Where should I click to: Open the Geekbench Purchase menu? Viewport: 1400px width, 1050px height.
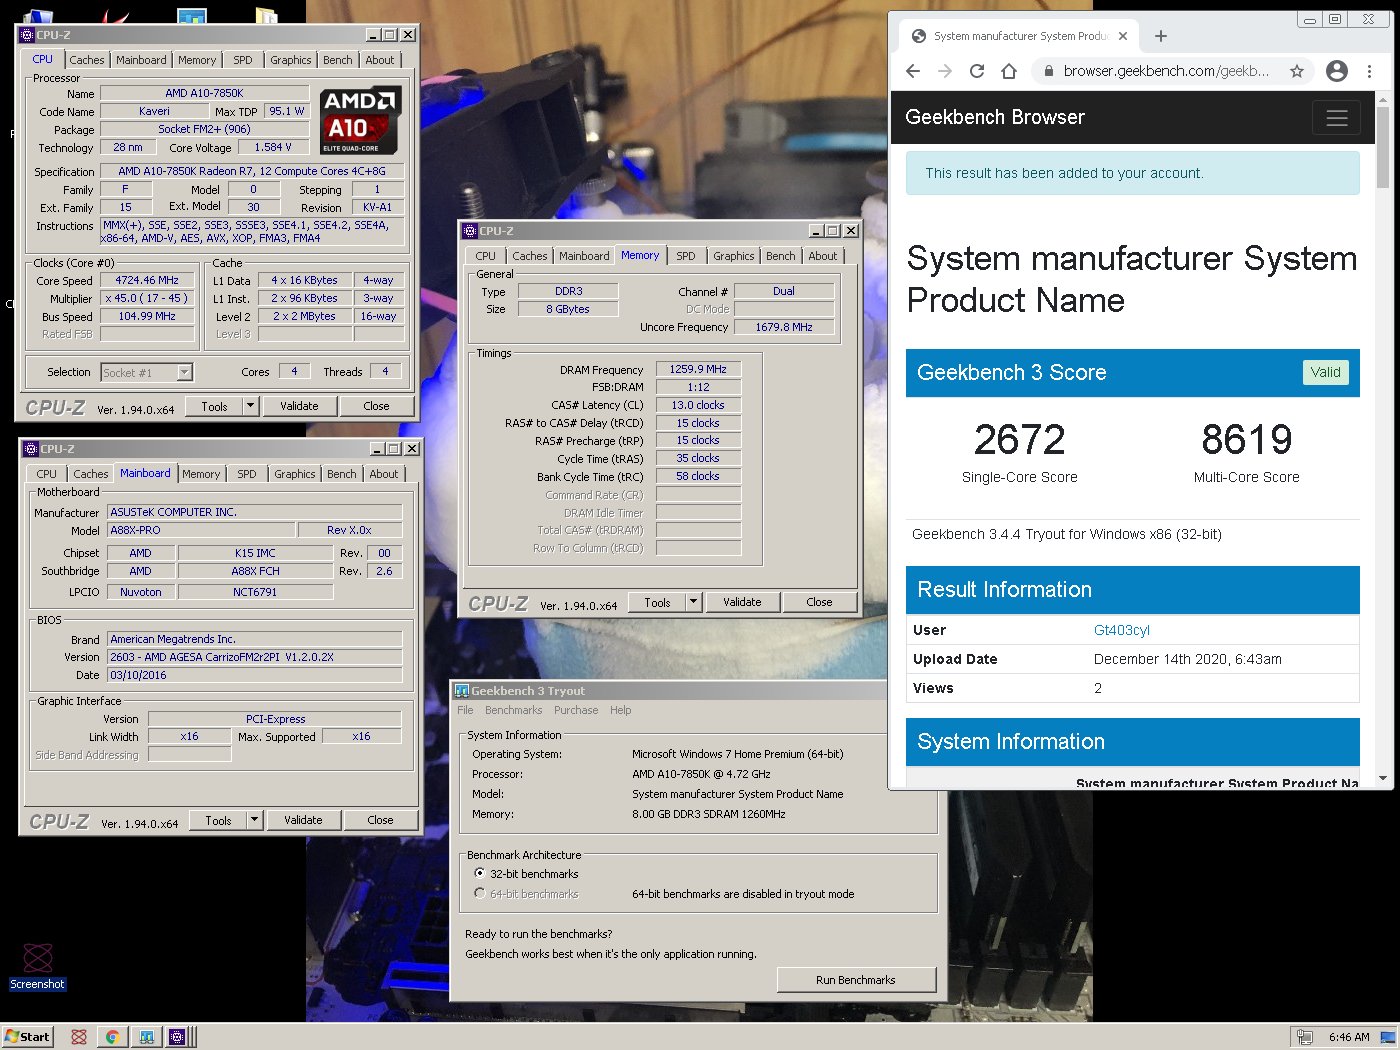(576, 710)
